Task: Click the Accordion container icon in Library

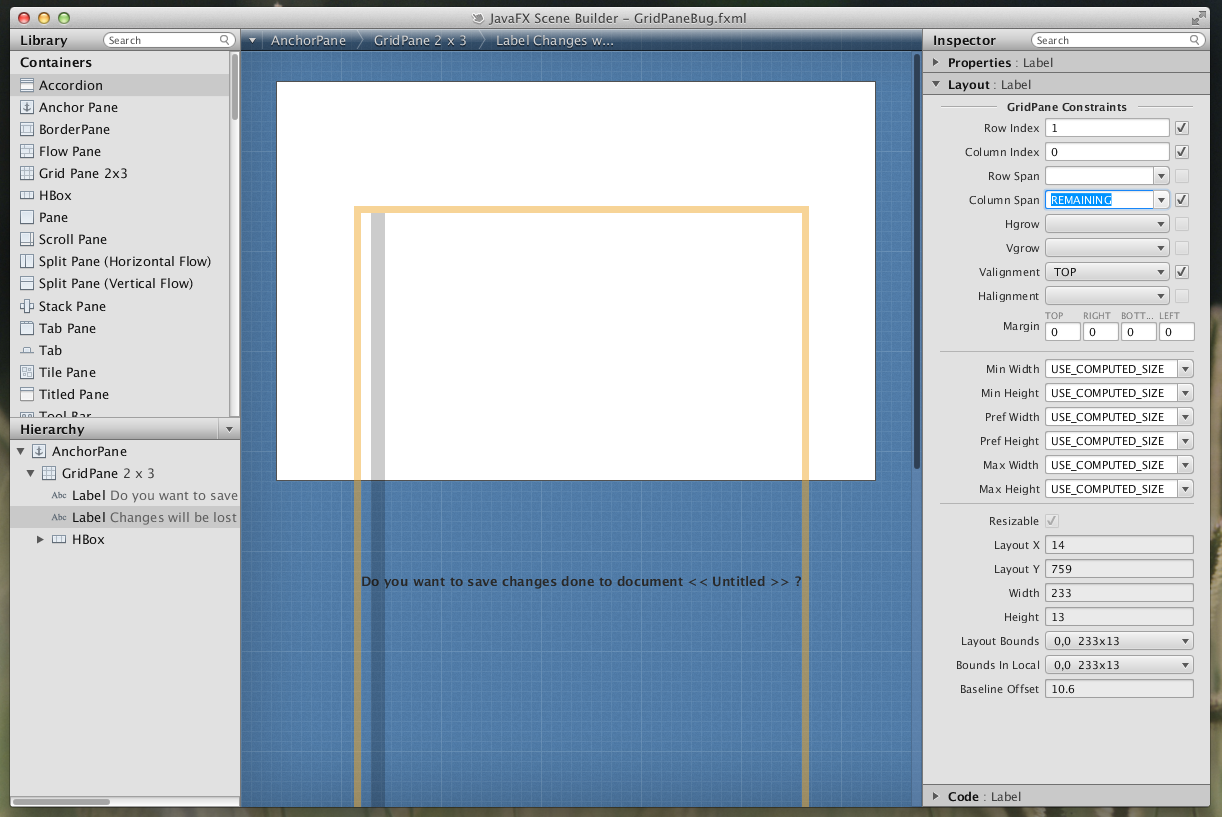Action: click(27, 86)
